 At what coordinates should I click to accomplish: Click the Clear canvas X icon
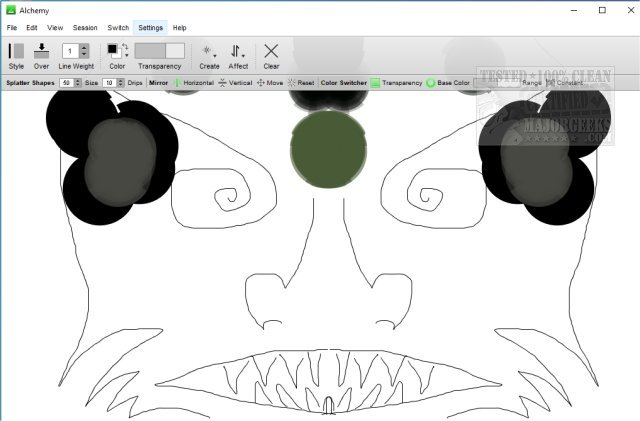coord(271,51)
